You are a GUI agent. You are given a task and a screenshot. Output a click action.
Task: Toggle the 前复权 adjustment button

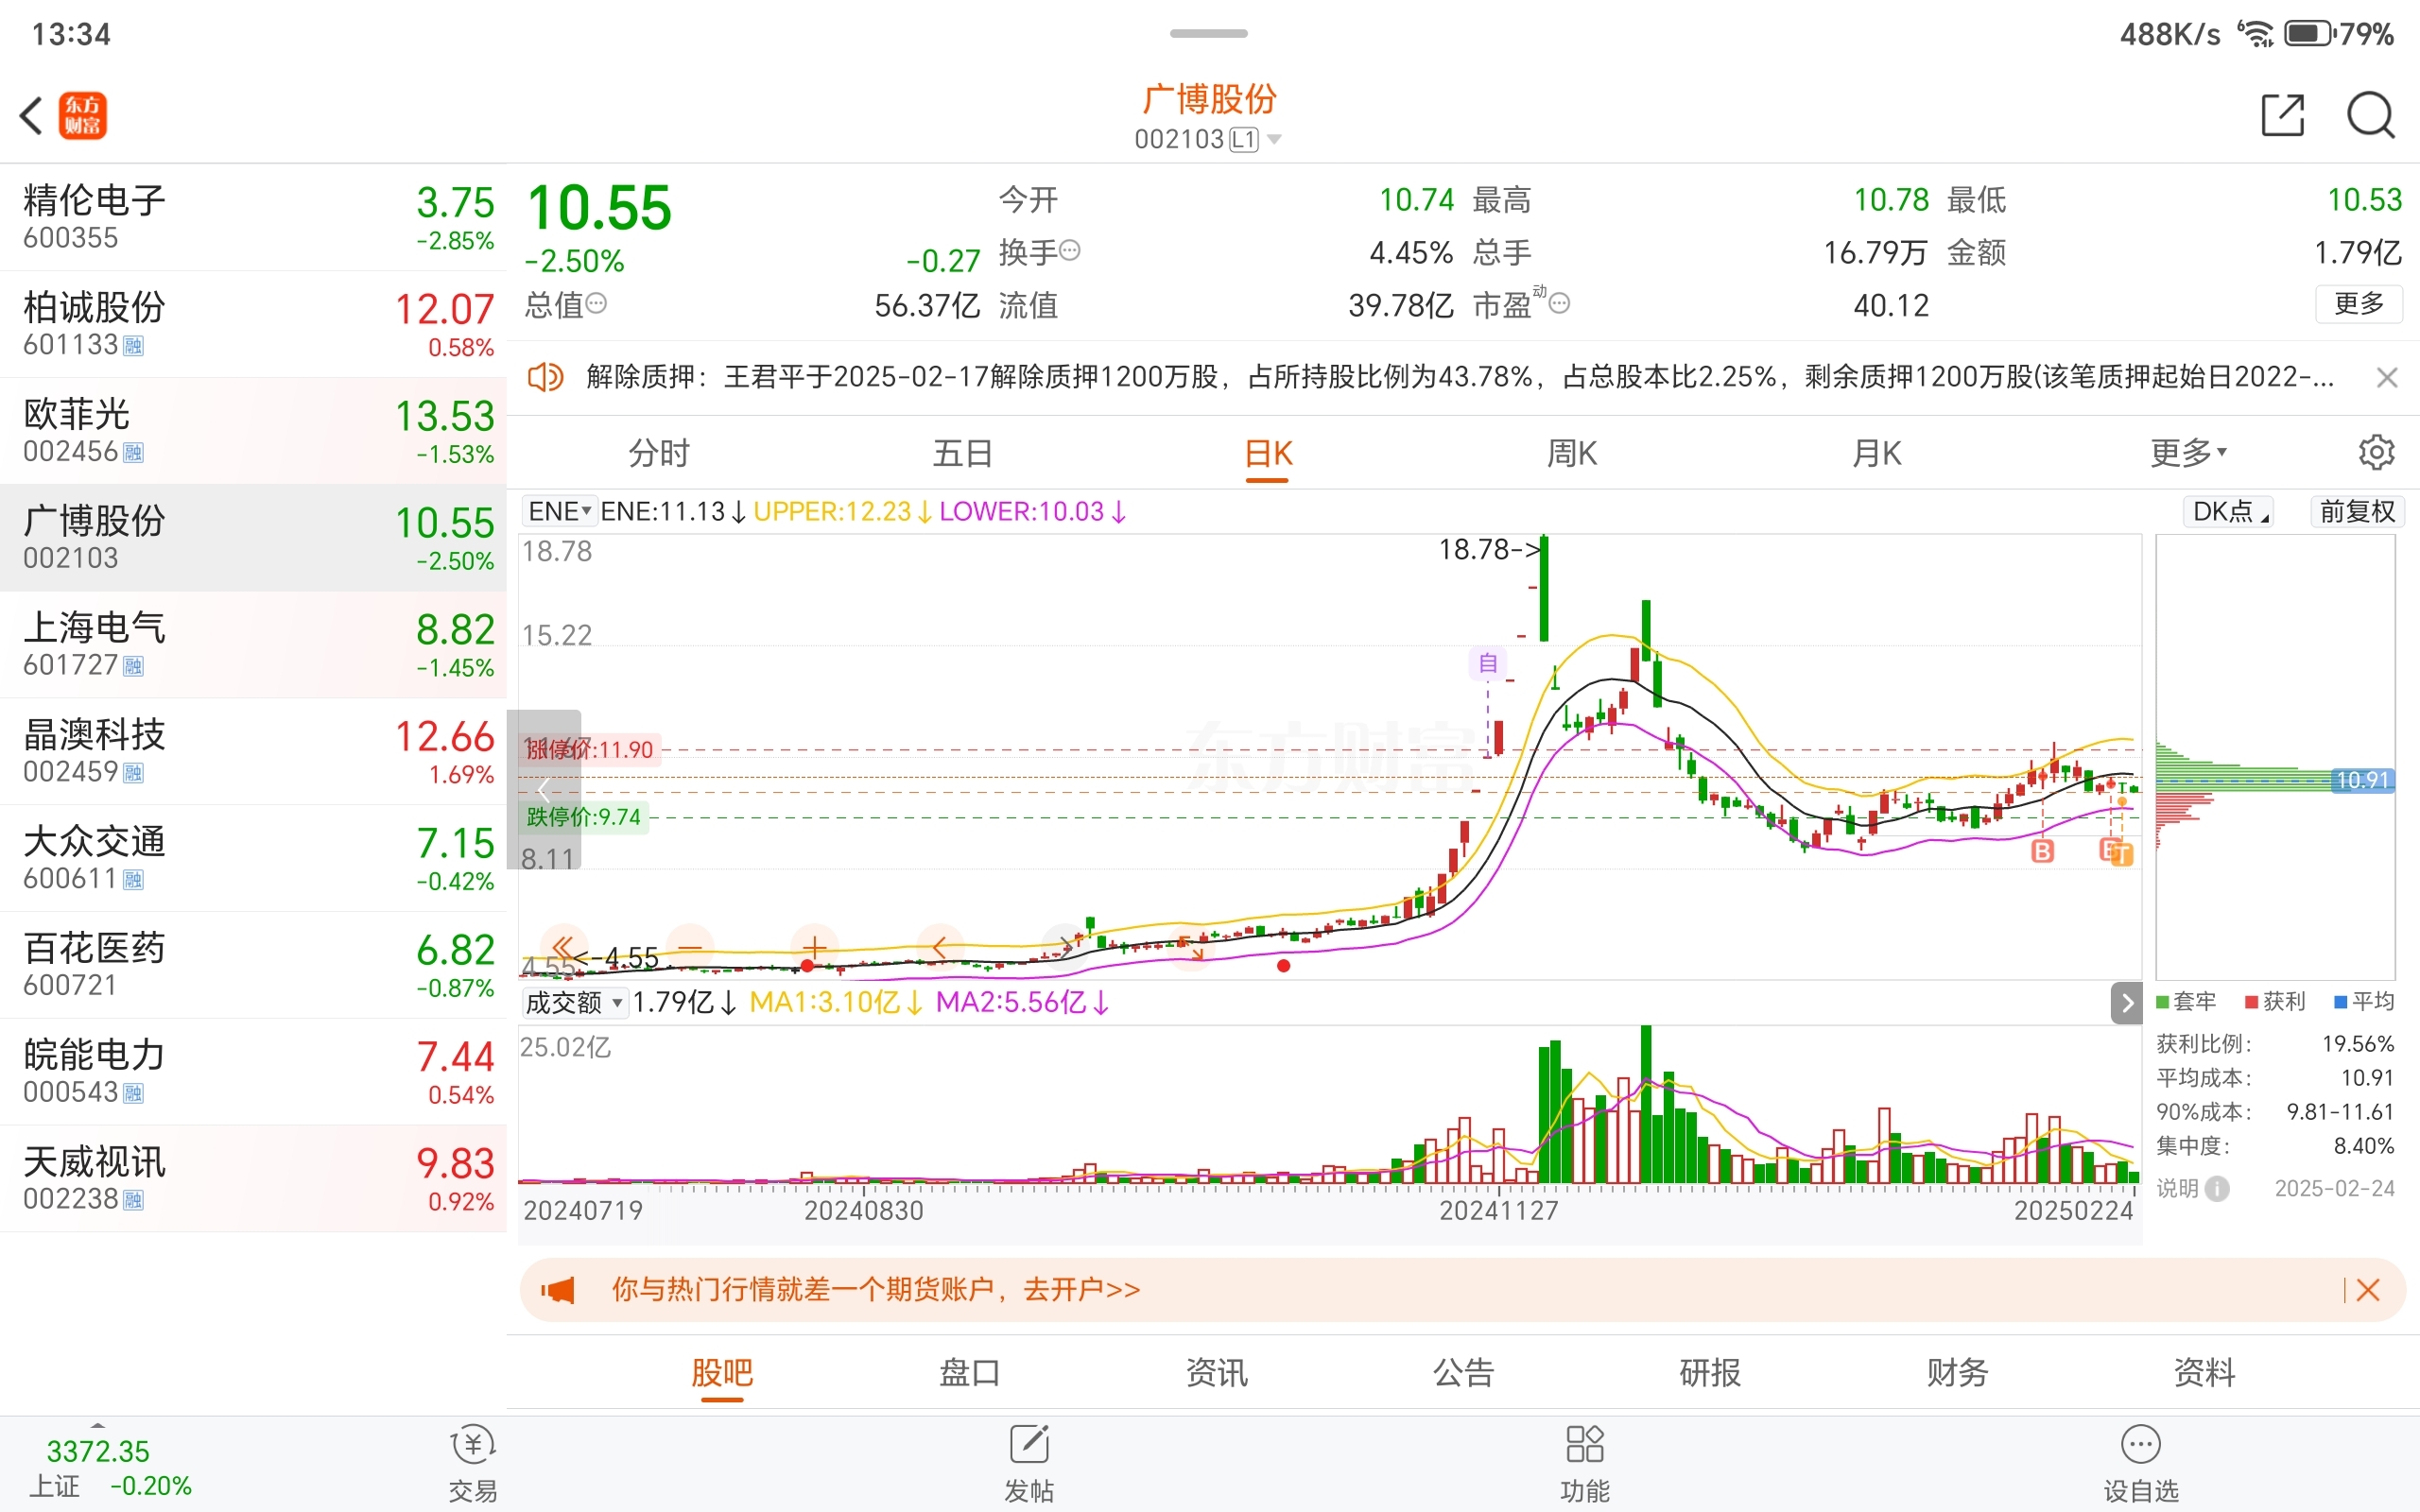[2356, 512]
